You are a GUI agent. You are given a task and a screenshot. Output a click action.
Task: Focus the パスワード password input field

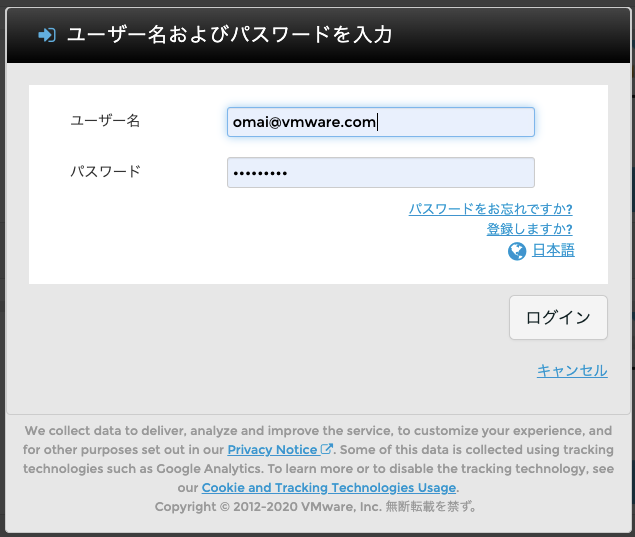381,173
